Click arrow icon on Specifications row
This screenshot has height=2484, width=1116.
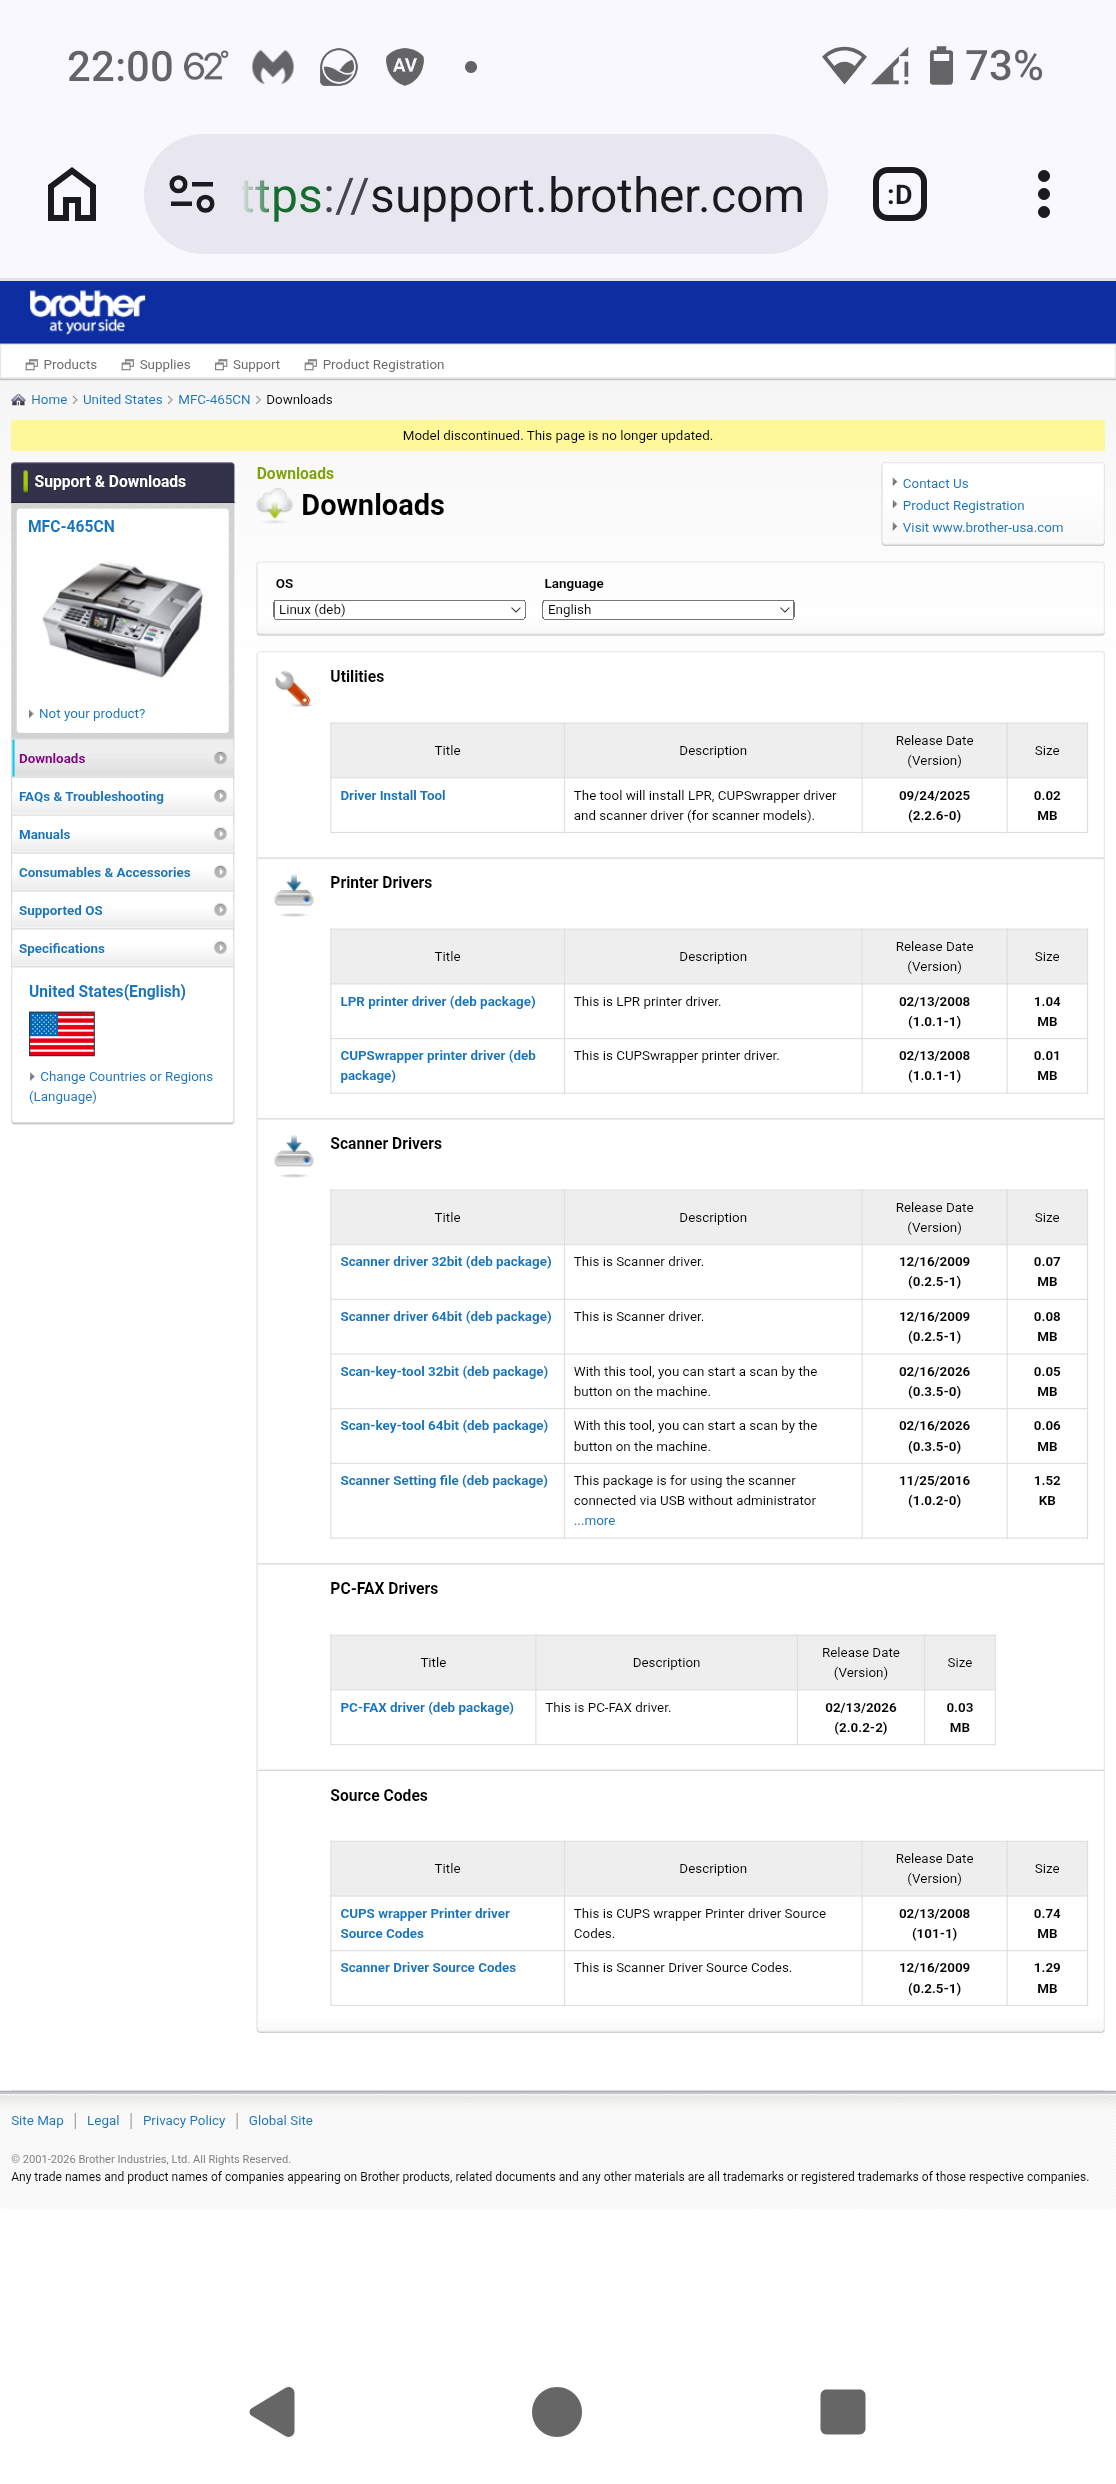220,948
